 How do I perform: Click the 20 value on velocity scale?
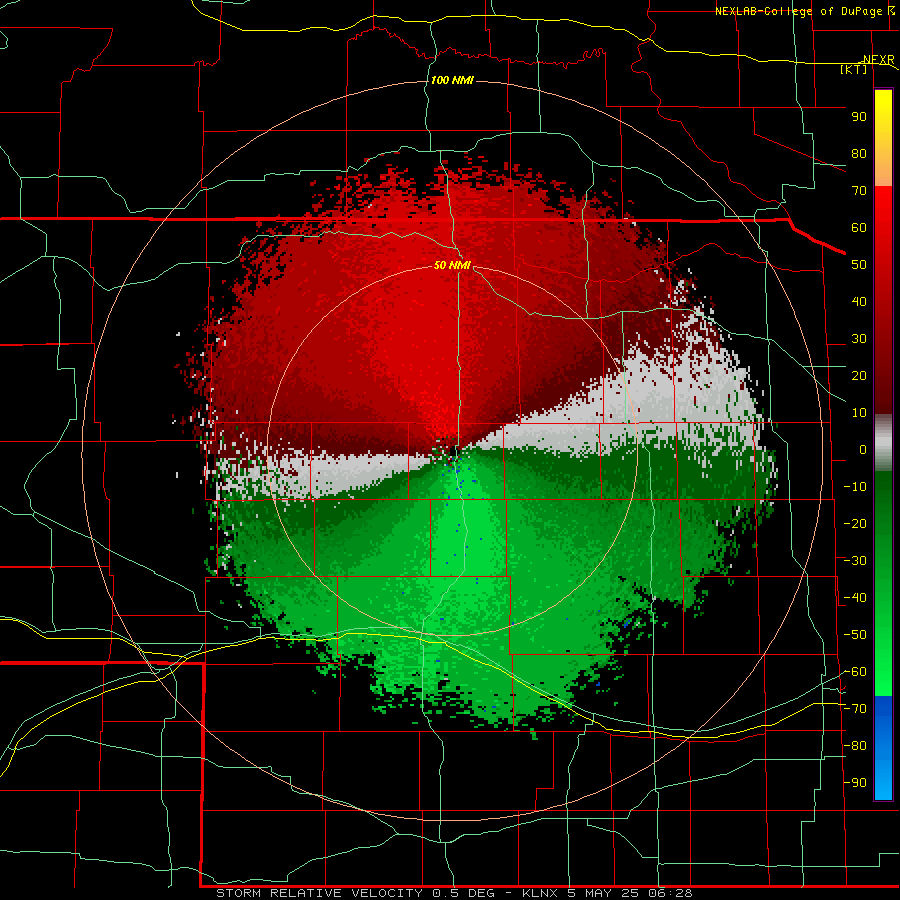(859, 375)
